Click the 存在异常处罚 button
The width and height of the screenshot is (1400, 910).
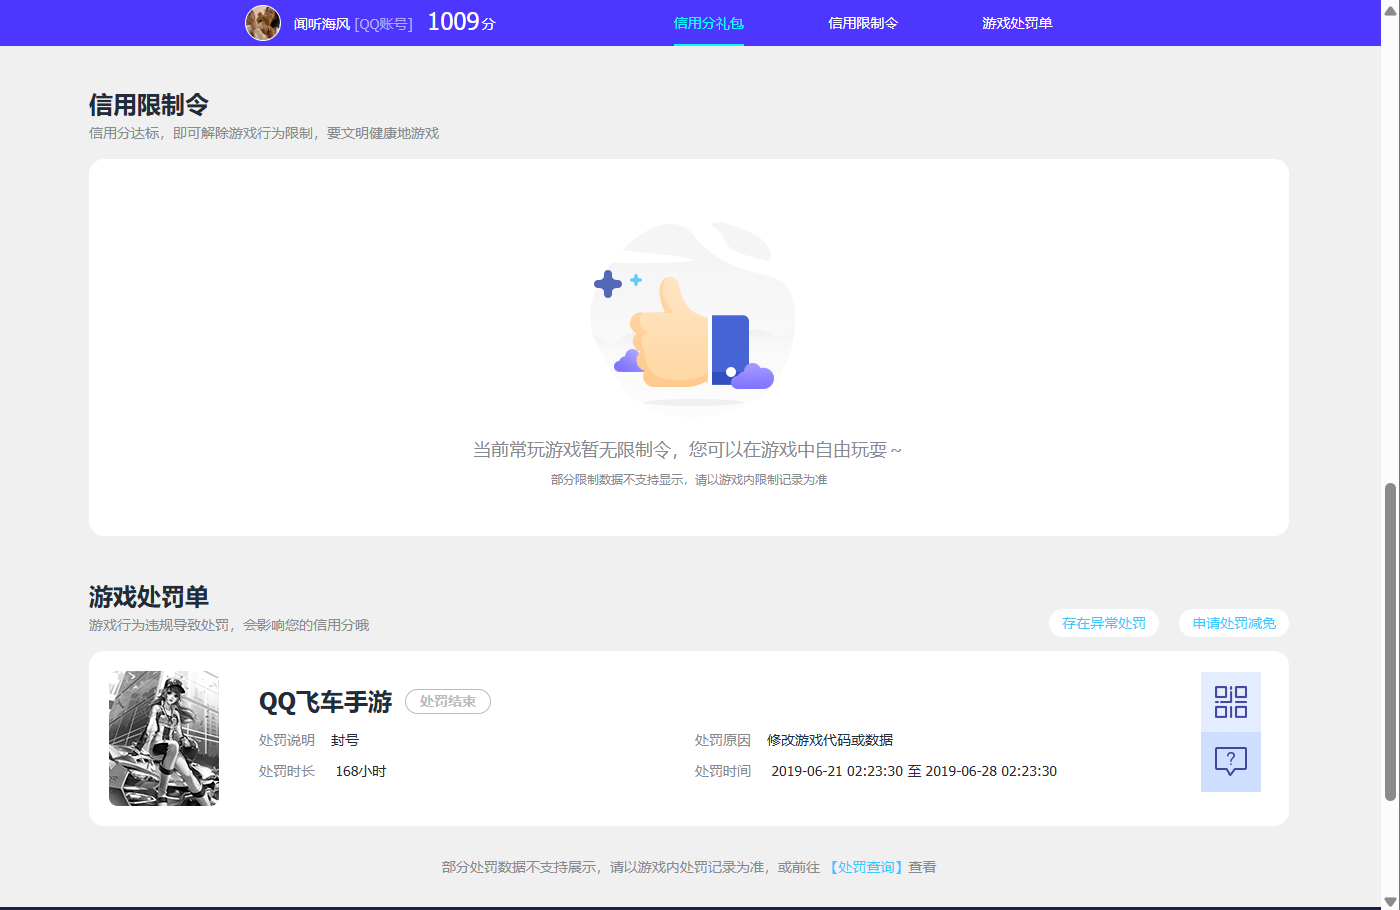(1103, 623)
